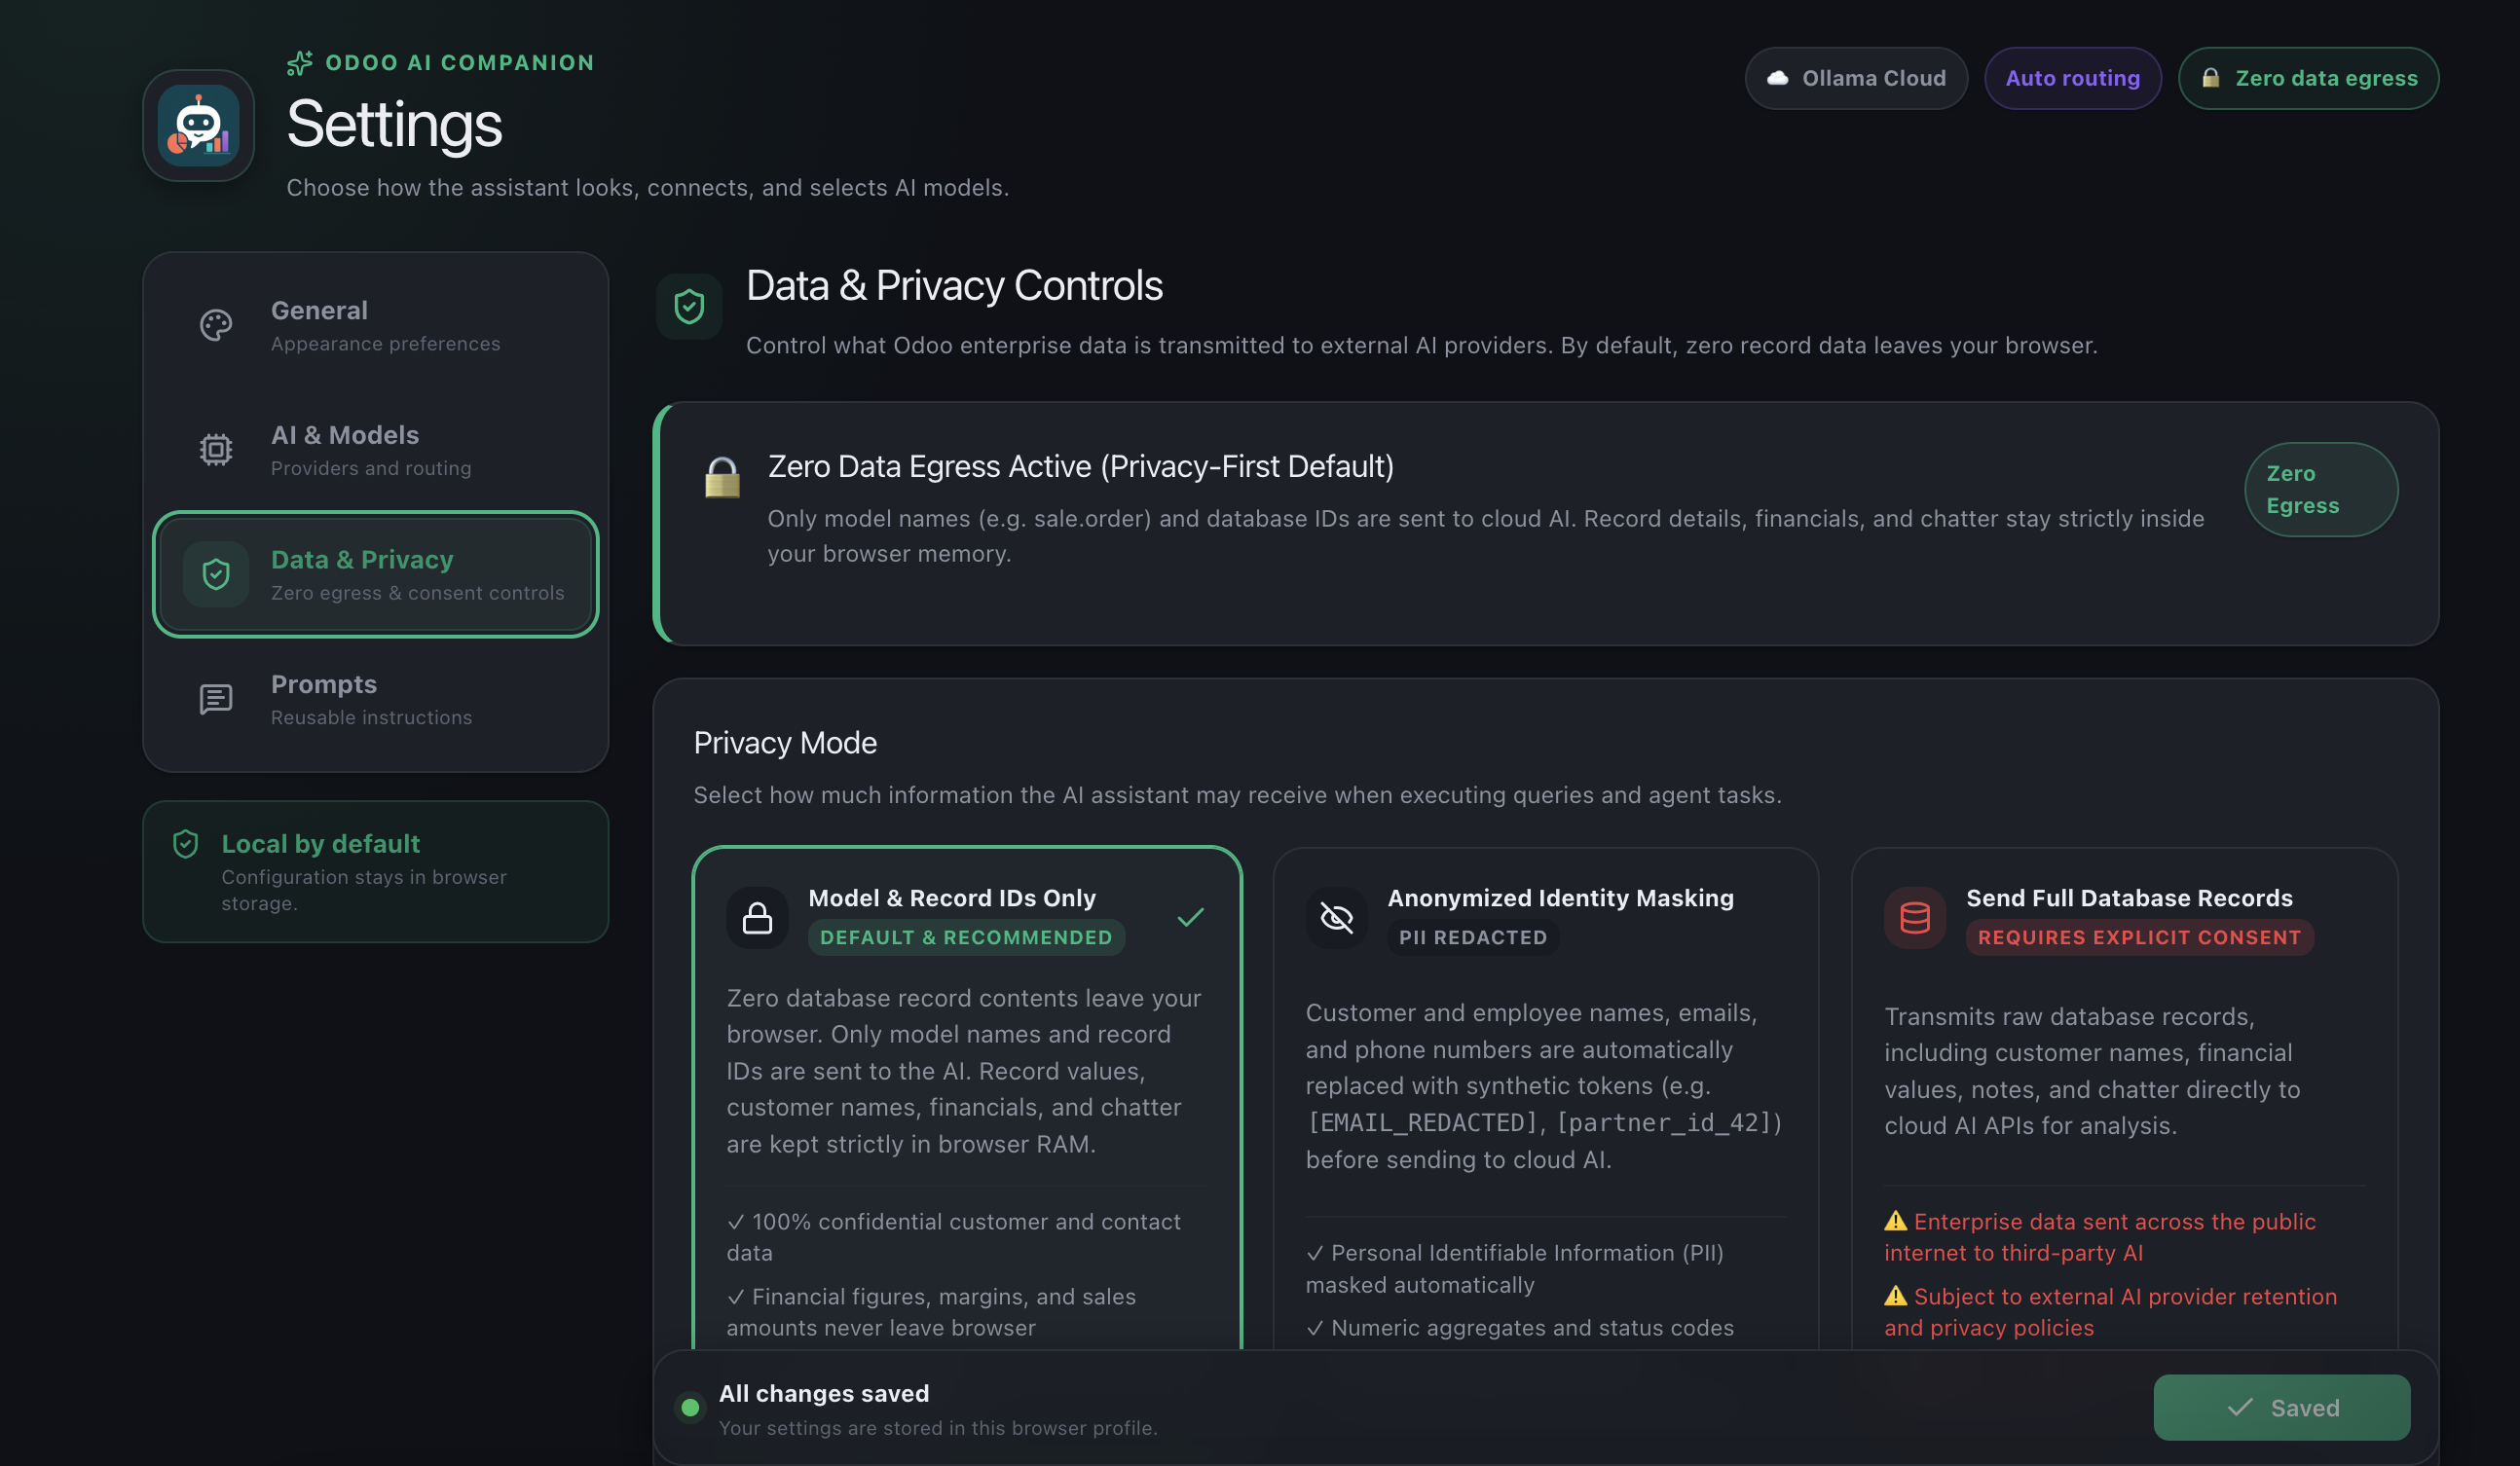Click the Privacy Mode section heading
This screenshot has height=1466, width=2520.
click(785, 743)
